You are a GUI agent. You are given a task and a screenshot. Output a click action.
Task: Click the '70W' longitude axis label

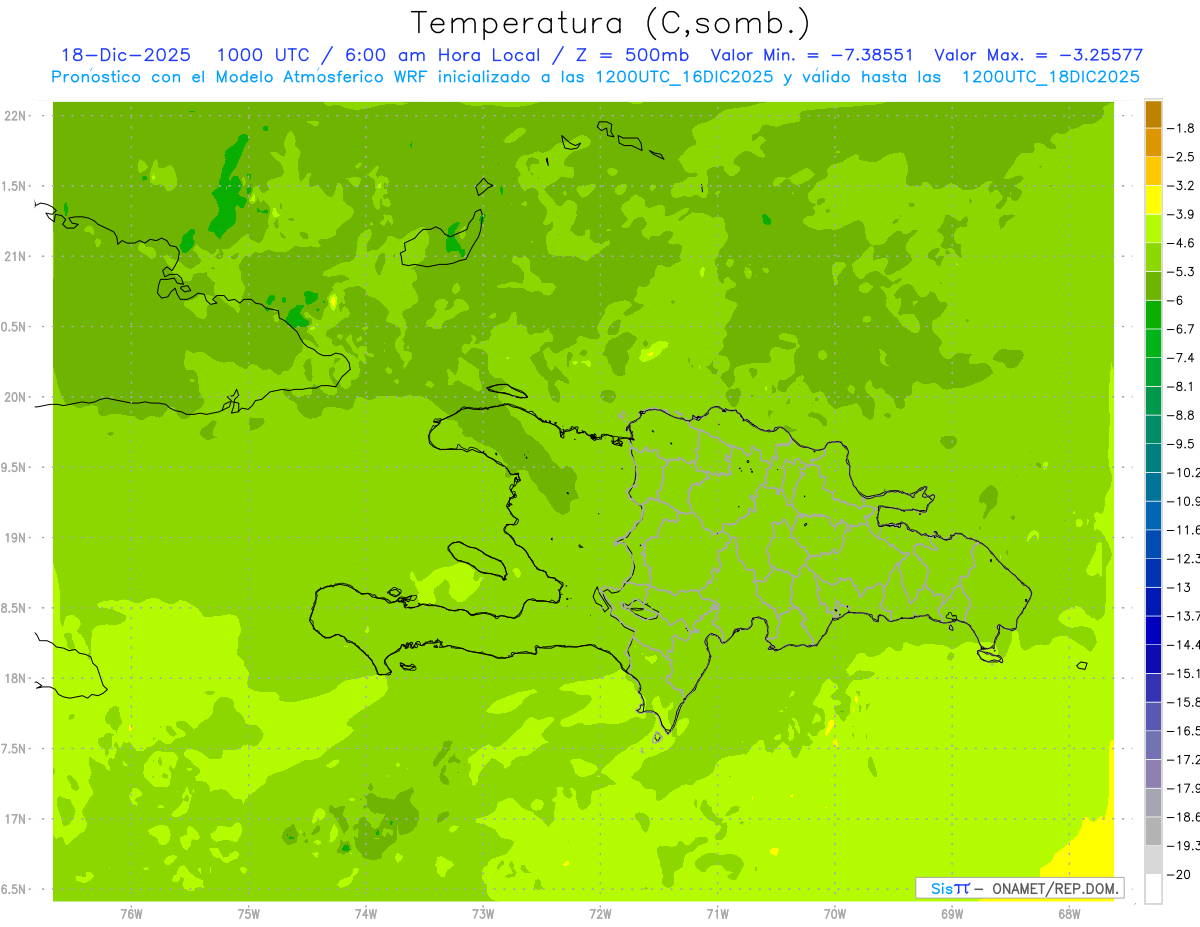click(x=835, y=913)
